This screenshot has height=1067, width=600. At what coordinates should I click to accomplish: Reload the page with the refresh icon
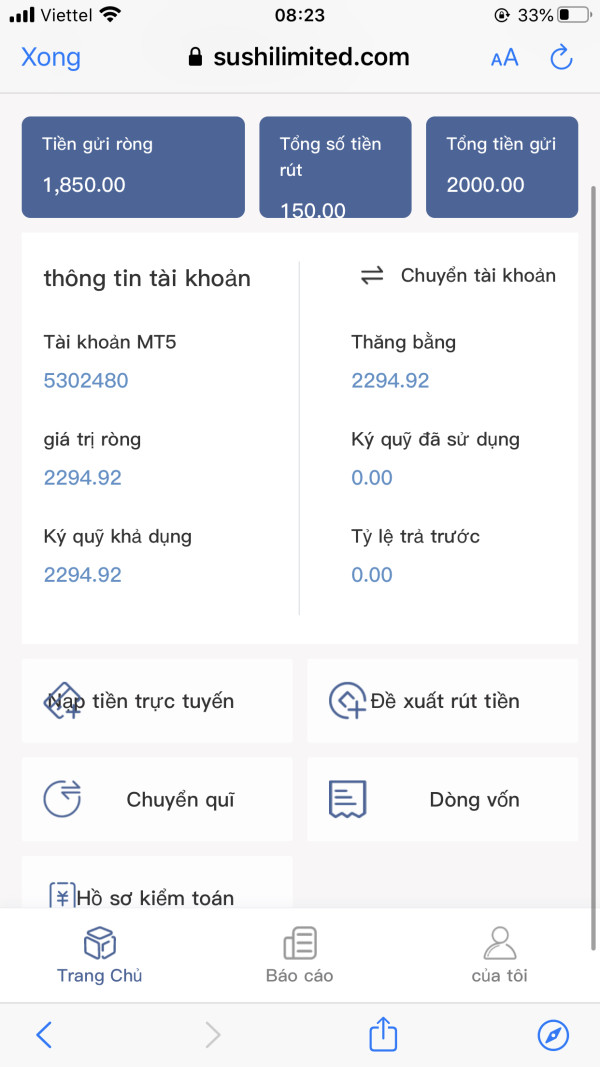click(x=561, y=57)
